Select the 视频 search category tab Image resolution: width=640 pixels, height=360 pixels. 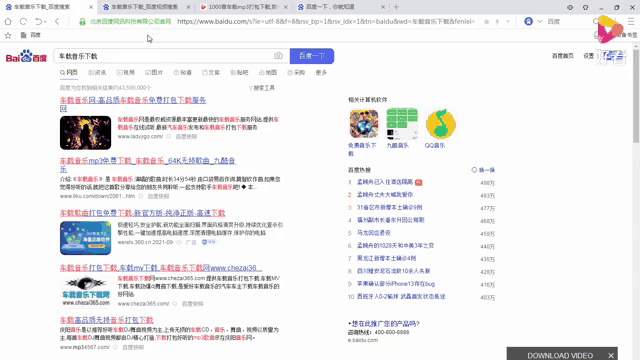click(x=126, y=73)
